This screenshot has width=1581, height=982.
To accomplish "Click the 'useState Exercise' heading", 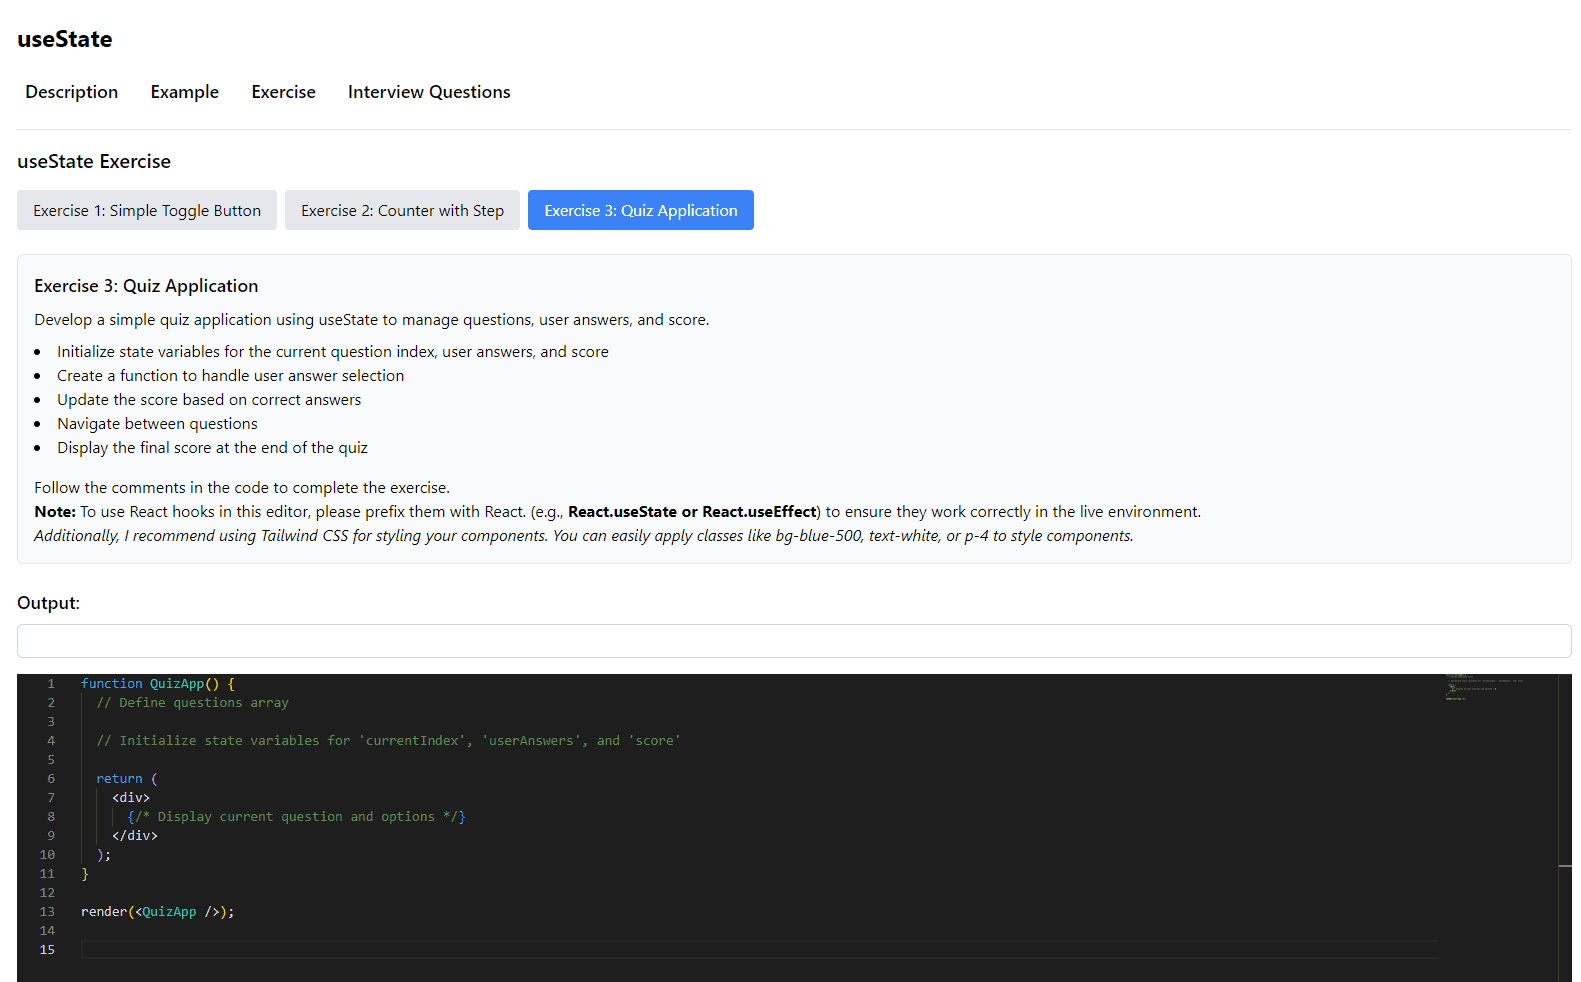I will [94, 161].
